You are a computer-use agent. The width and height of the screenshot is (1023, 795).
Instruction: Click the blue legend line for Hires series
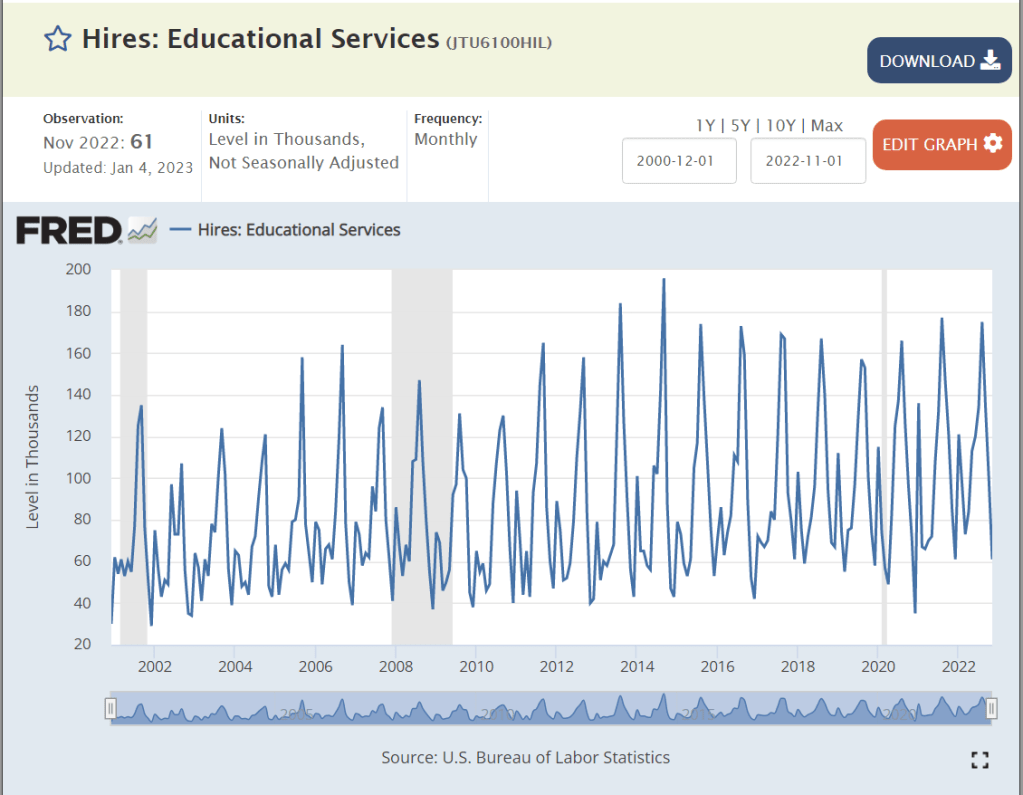(181, 230)
